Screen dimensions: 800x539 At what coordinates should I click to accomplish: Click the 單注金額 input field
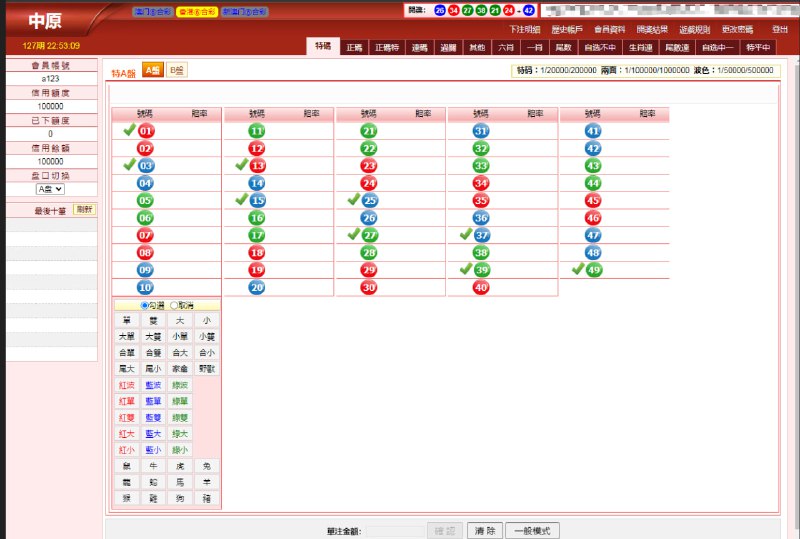tap(394, 531)
